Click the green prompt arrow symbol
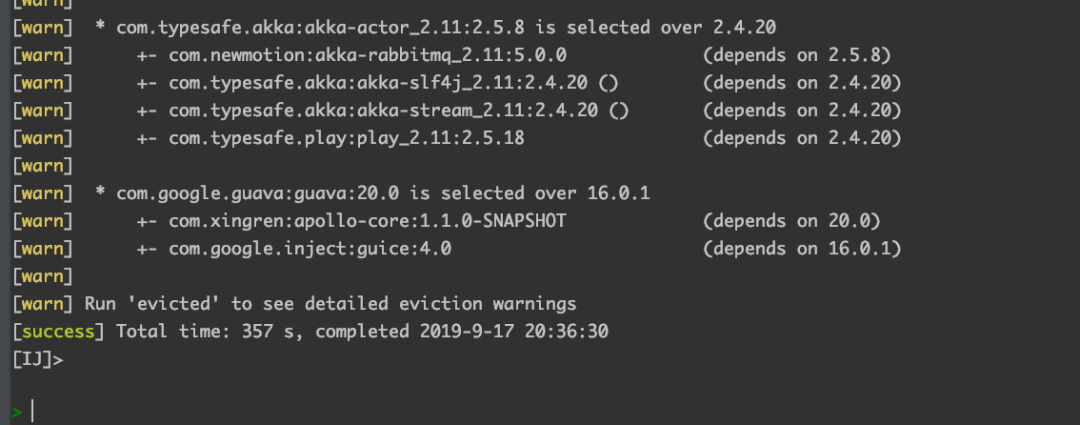1080x425 pixels. point(16,411)
